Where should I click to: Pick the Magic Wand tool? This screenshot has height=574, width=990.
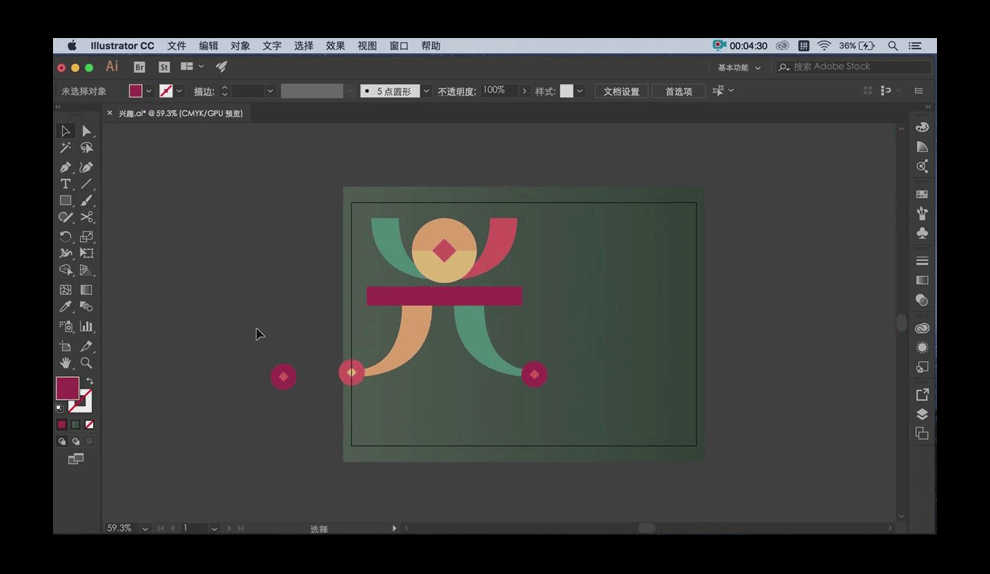click(65, 148)
